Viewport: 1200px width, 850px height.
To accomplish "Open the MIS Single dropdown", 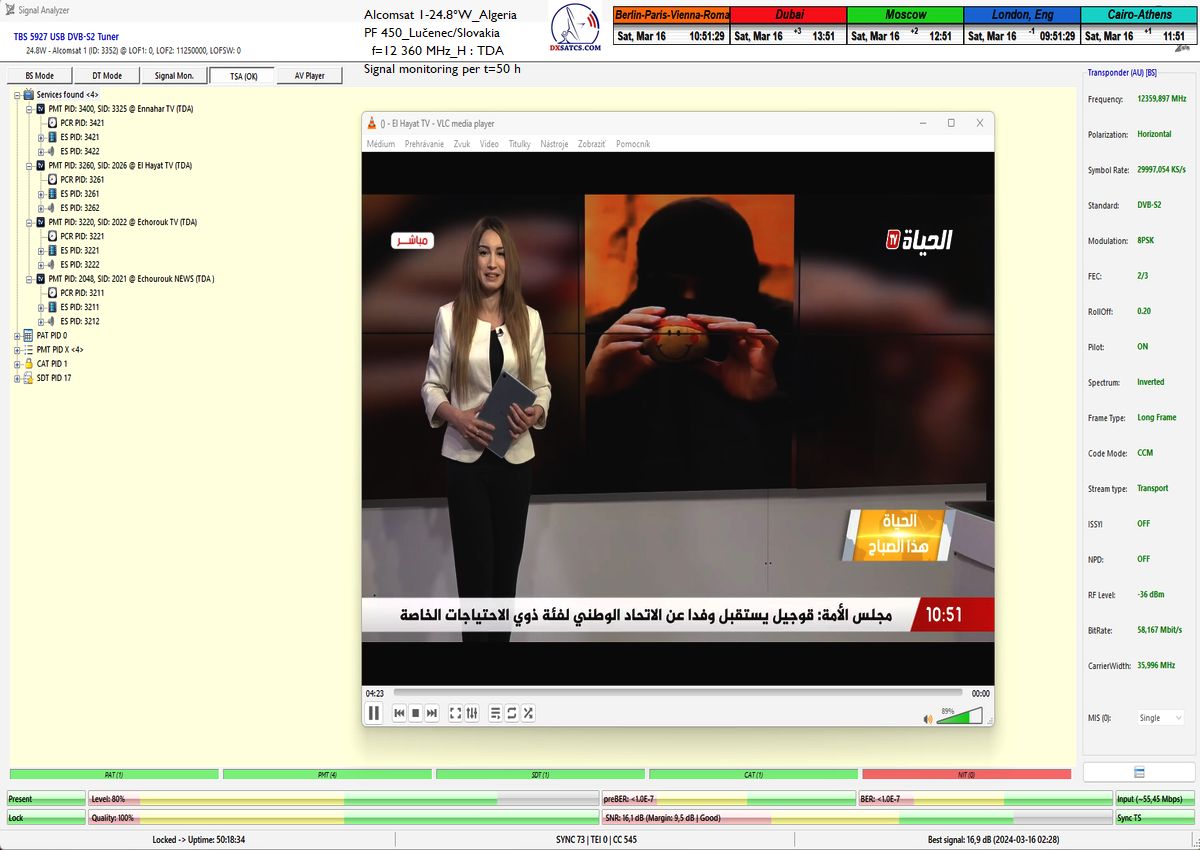I will (x=1160, y=718).
